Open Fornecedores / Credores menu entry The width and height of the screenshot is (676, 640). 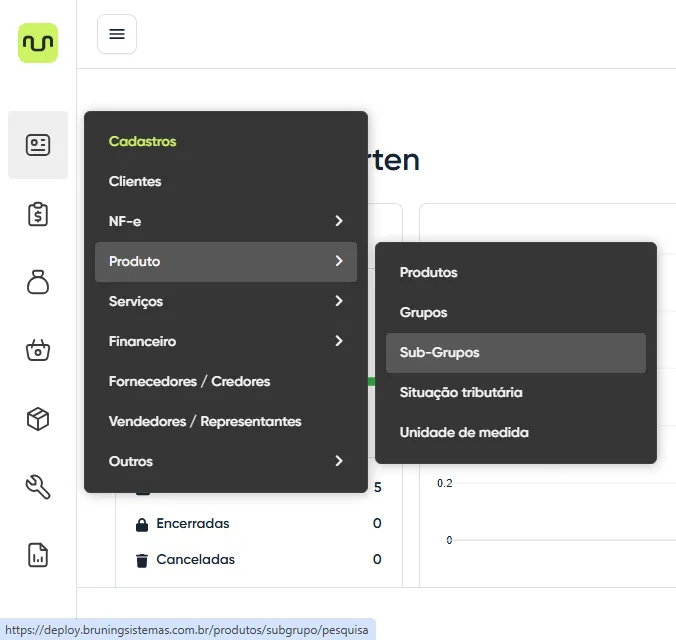(189, 381)
